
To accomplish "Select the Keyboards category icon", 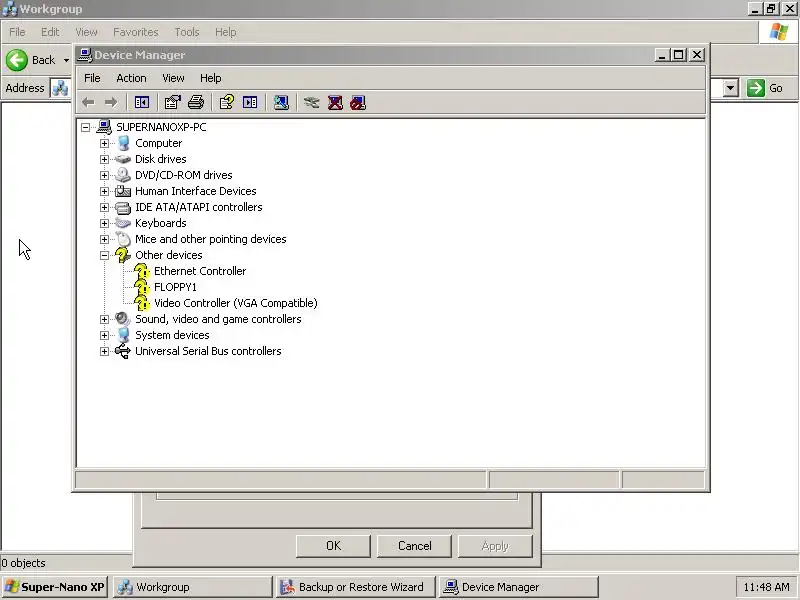I will (123, 223).
